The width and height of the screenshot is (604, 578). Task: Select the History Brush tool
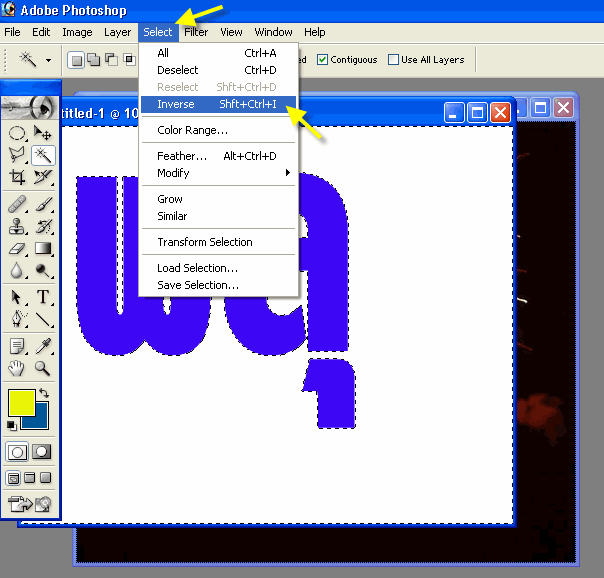[42, 226]
